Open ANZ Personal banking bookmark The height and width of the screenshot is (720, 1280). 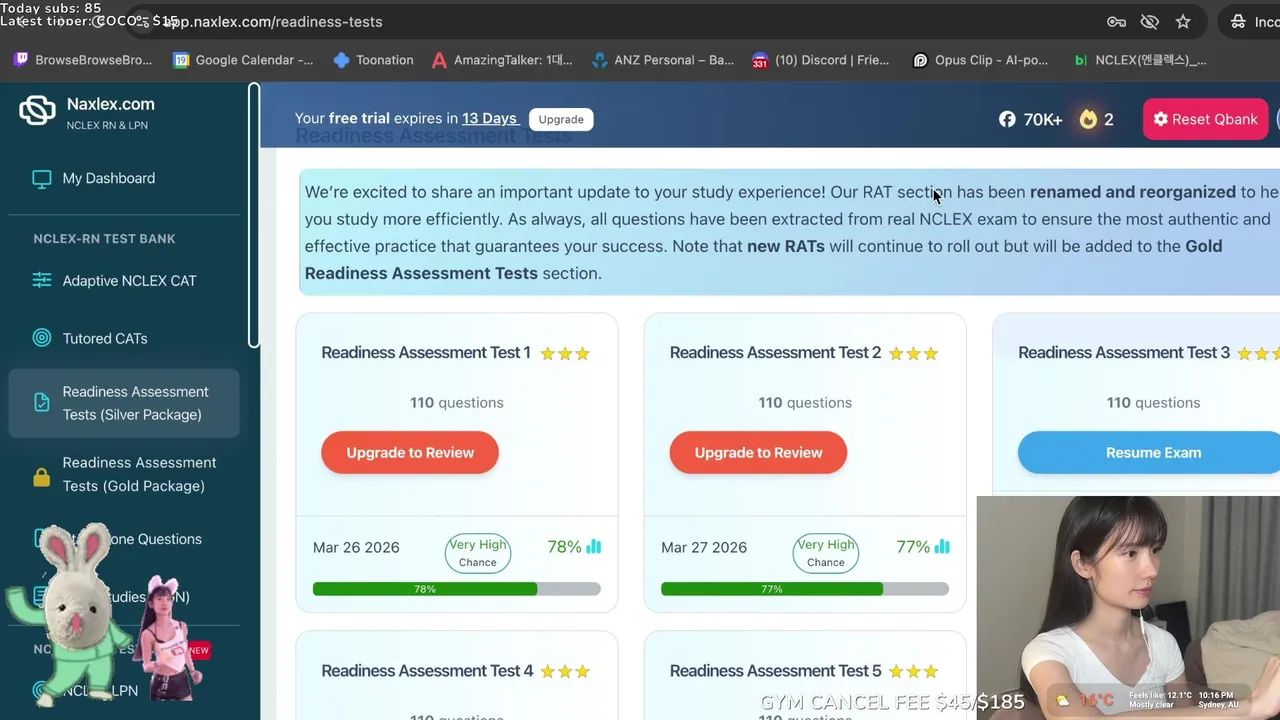point(663,60)
